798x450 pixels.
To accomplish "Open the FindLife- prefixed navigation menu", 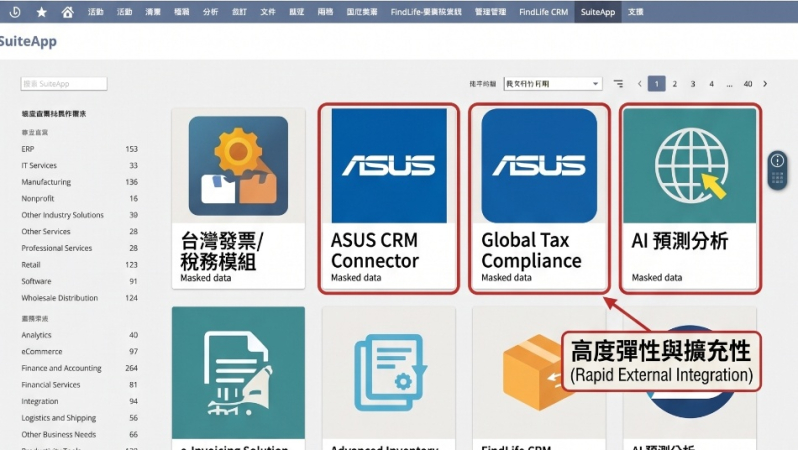I will 426,12.
